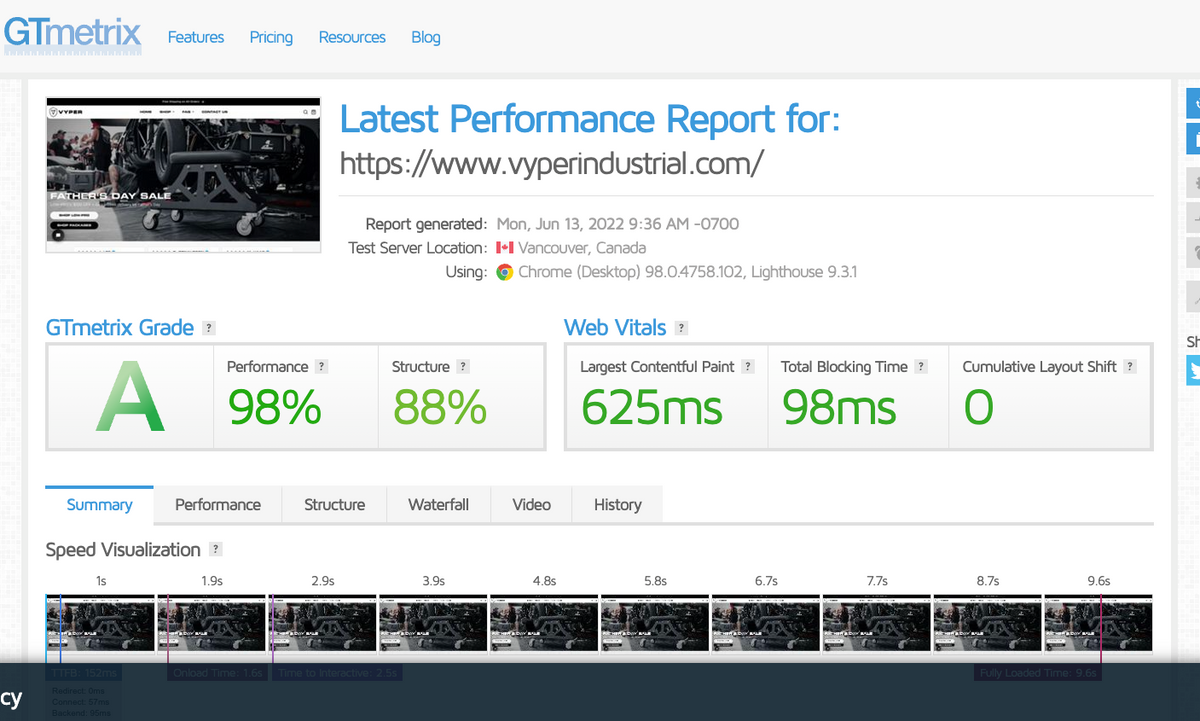Open the Features nav link

[x=196, y=37]
